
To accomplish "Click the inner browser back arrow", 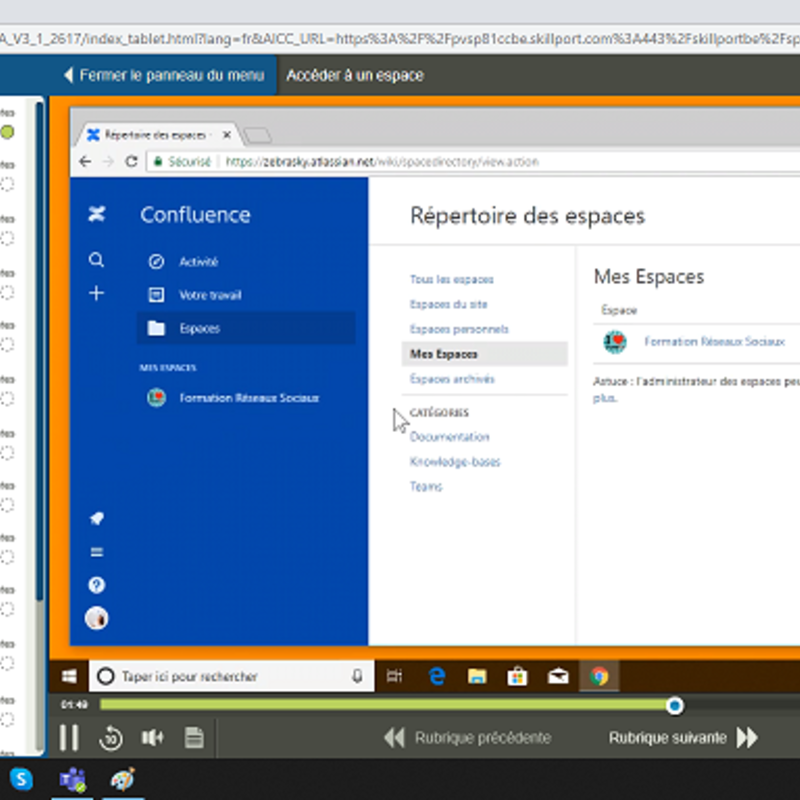I will click(85, 162).
